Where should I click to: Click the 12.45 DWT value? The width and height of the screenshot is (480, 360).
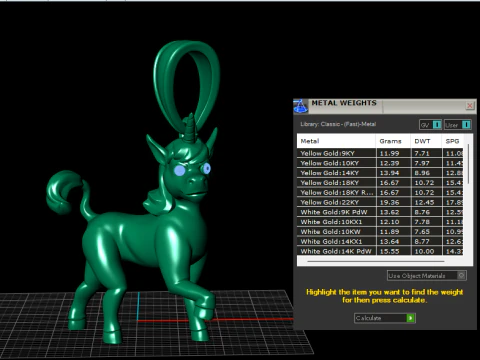click(x=424, y=202)
